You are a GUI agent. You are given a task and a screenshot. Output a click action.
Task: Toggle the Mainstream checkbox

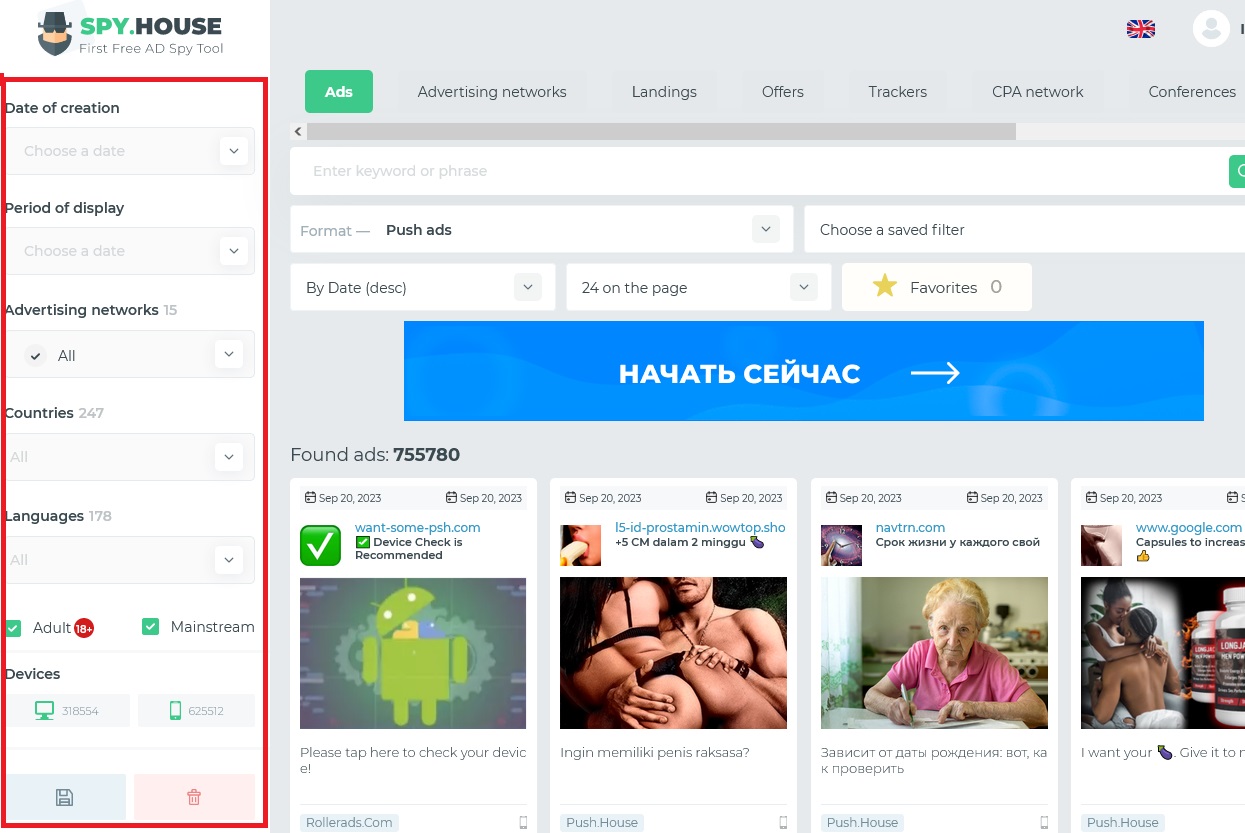[151, 627]
